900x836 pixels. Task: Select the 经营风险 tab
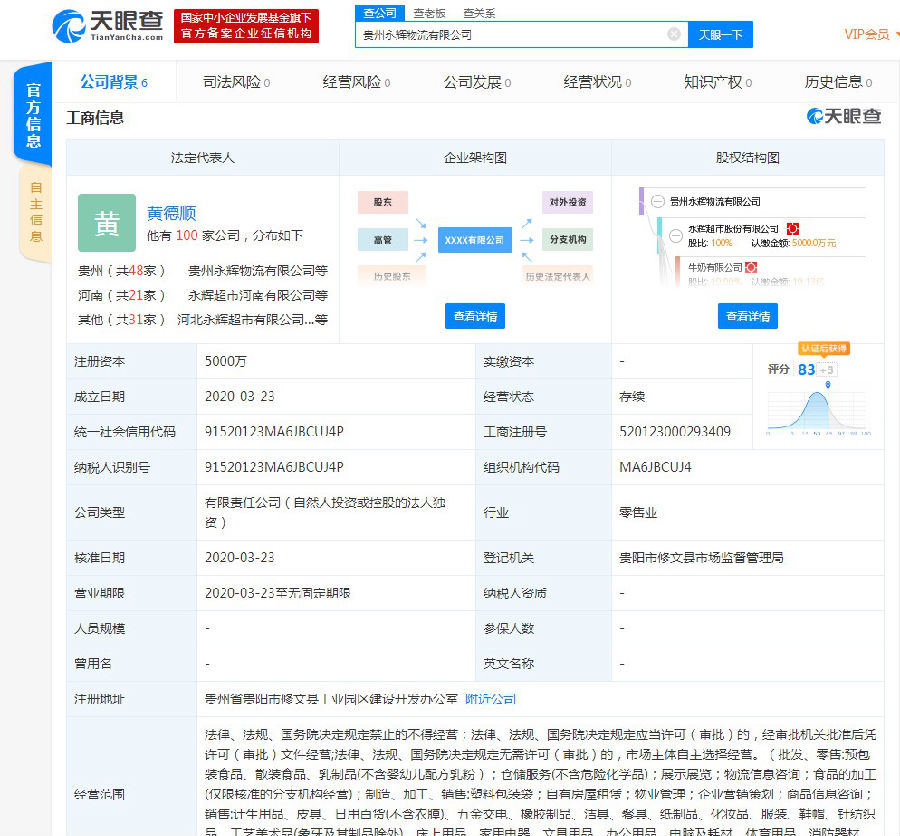(356, 82)
